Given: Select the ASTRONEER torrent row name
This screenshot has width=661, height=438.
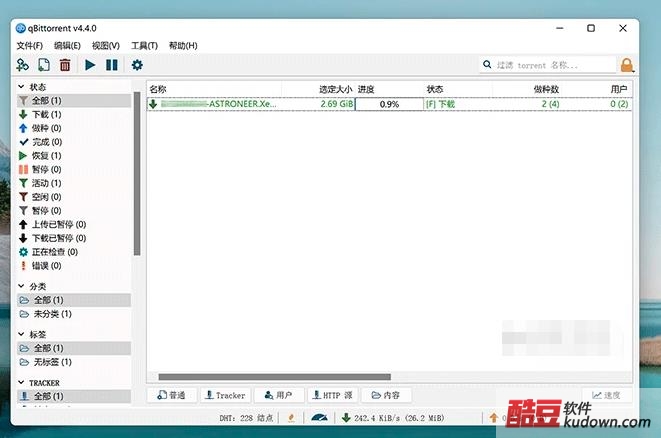Looking at the screenshot, I should click(218, 104).
